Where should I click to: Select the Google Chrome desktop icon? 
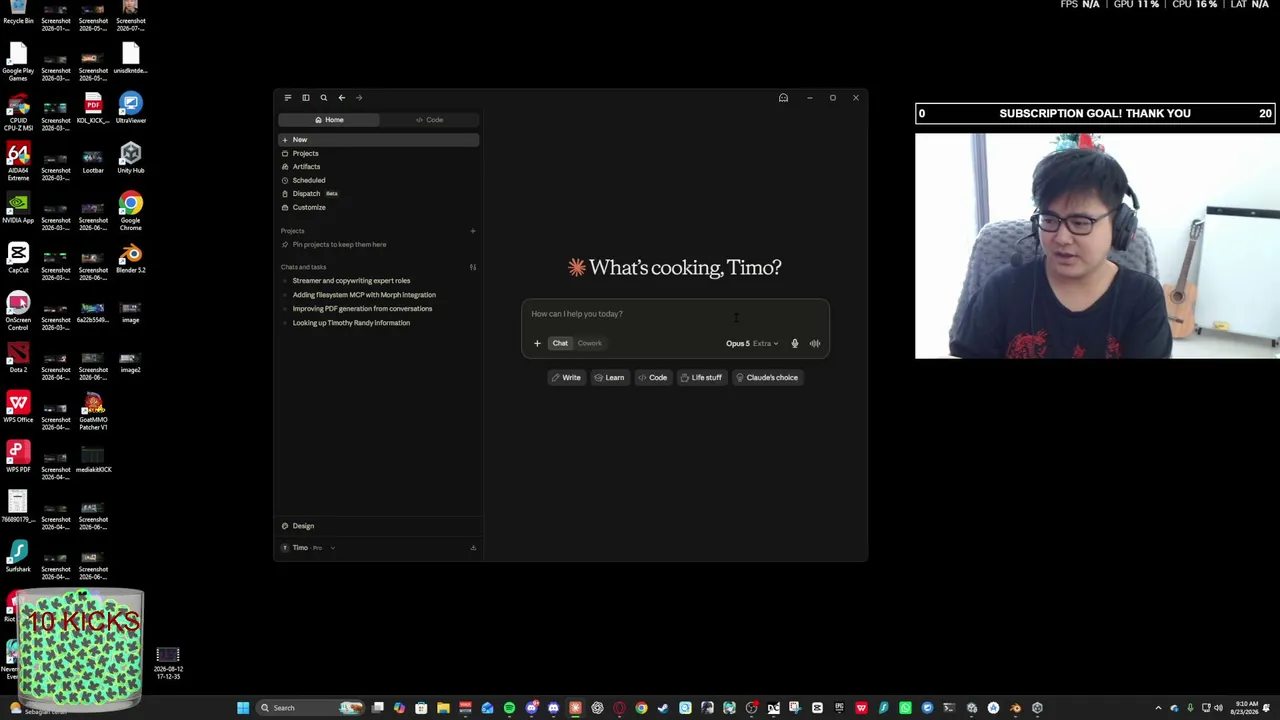point(130,212)
